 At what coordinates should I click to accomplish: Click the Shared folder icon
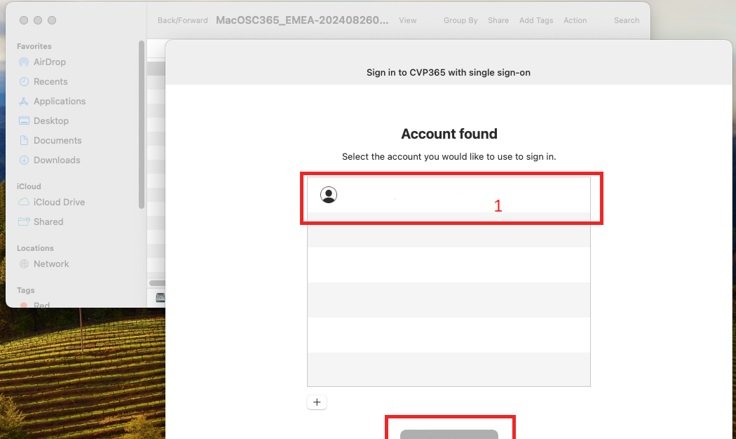pos(23,222)
